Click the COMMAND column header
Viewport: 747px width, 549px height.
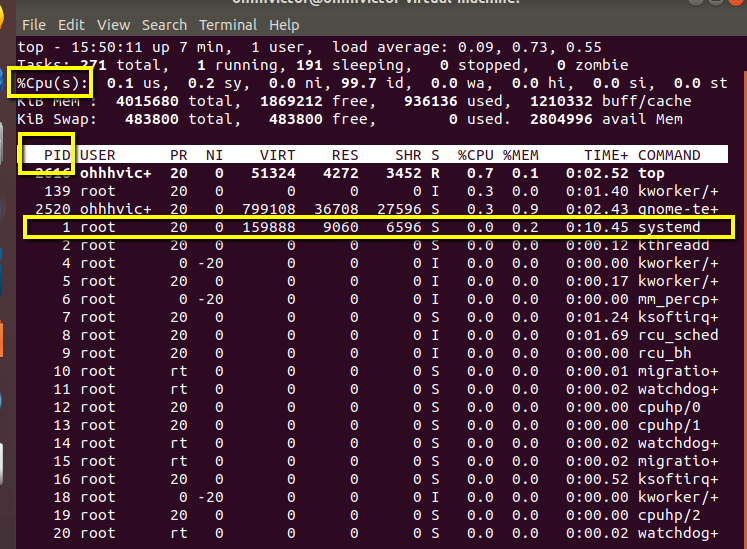pos(669,155)
